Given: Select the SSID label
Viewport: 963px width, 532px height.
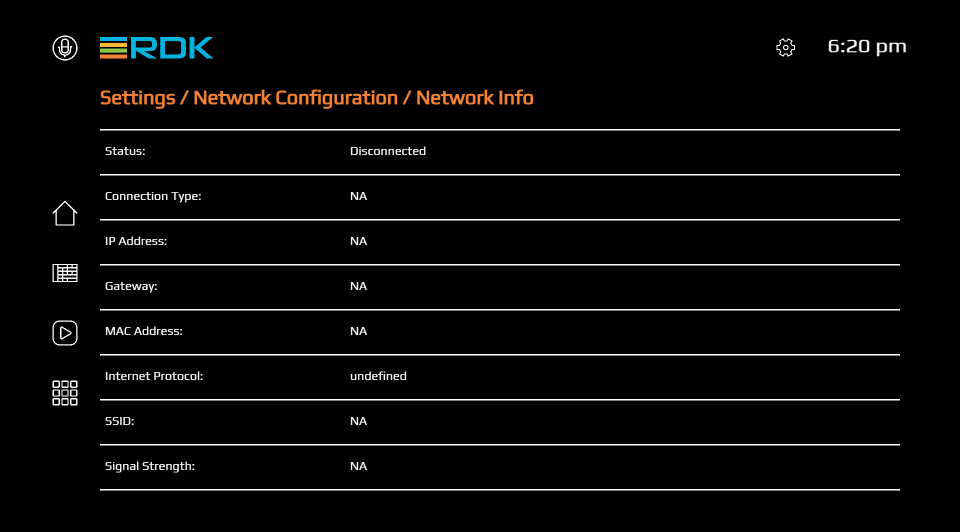Looking at the screenshot, I should 119,421.
